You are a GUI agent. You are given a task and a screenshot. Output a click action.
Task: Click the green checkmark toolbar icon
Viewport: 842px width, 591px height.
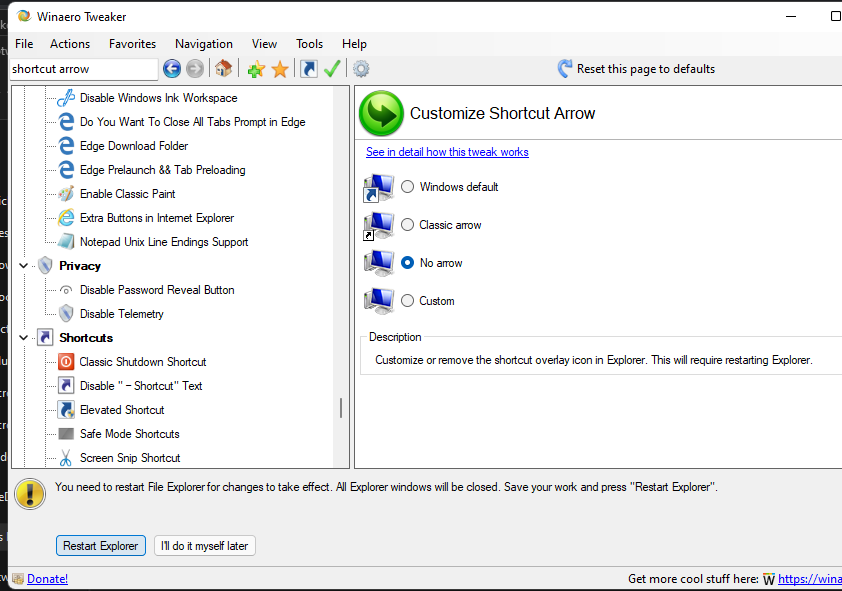tap(333, 69)
